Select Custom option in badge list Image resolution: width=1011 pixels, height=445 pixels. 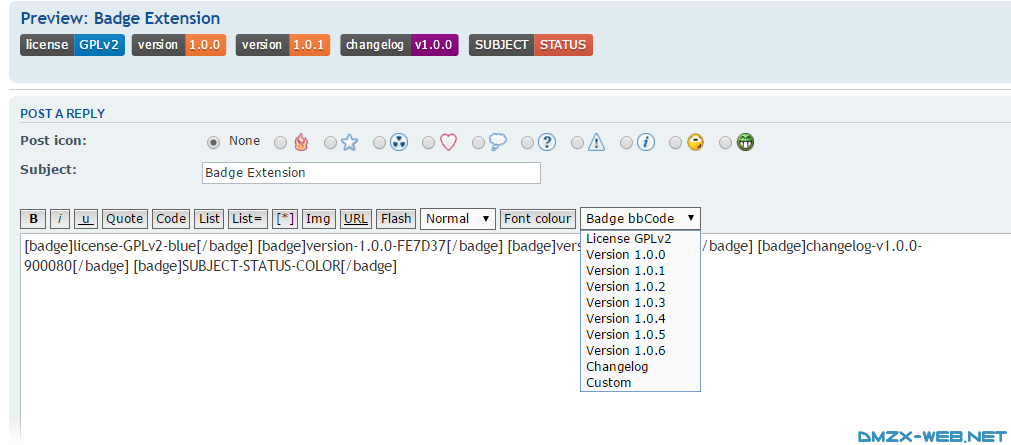click(609, 383)
